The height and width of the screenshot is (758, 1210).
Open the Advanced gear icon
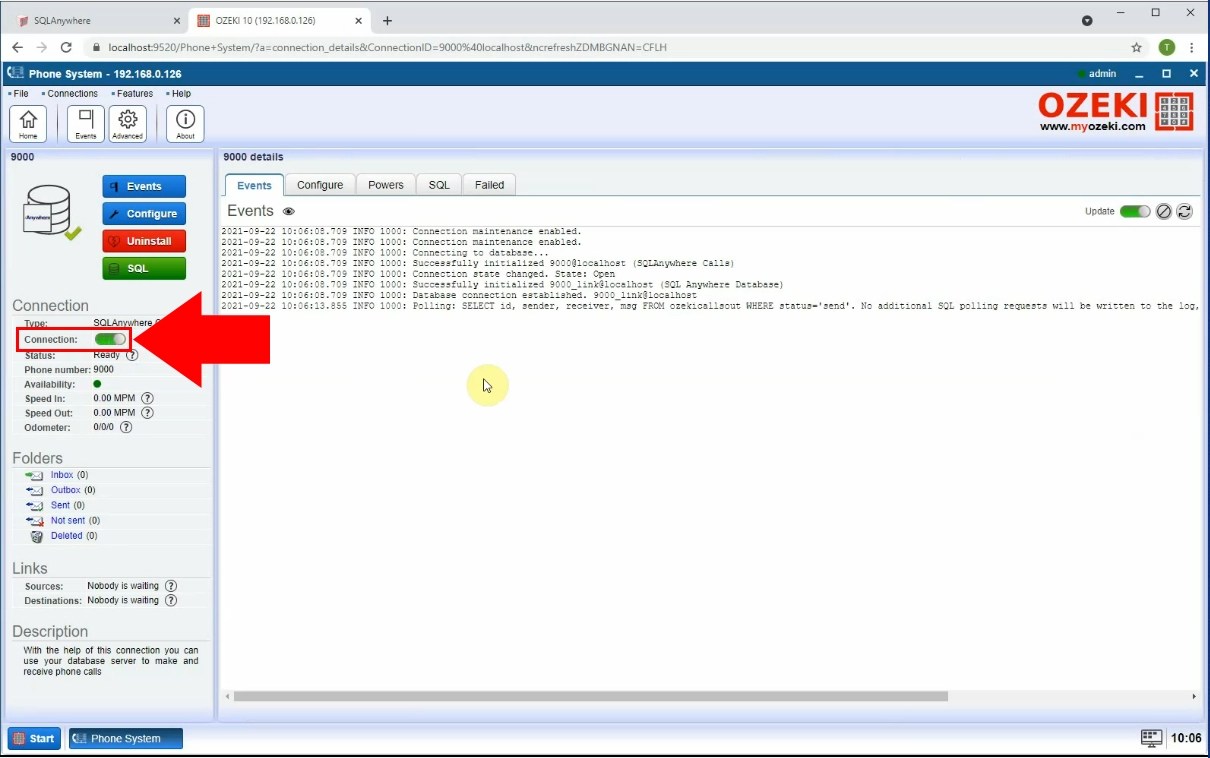click(127, 123)
